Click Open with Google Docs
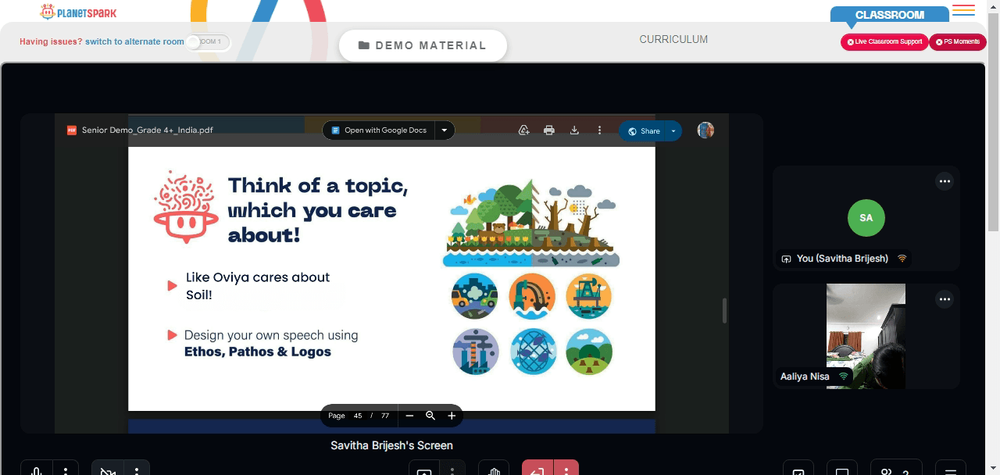The height and width of the screenshot is (475, 1000). tap(379, 130)
